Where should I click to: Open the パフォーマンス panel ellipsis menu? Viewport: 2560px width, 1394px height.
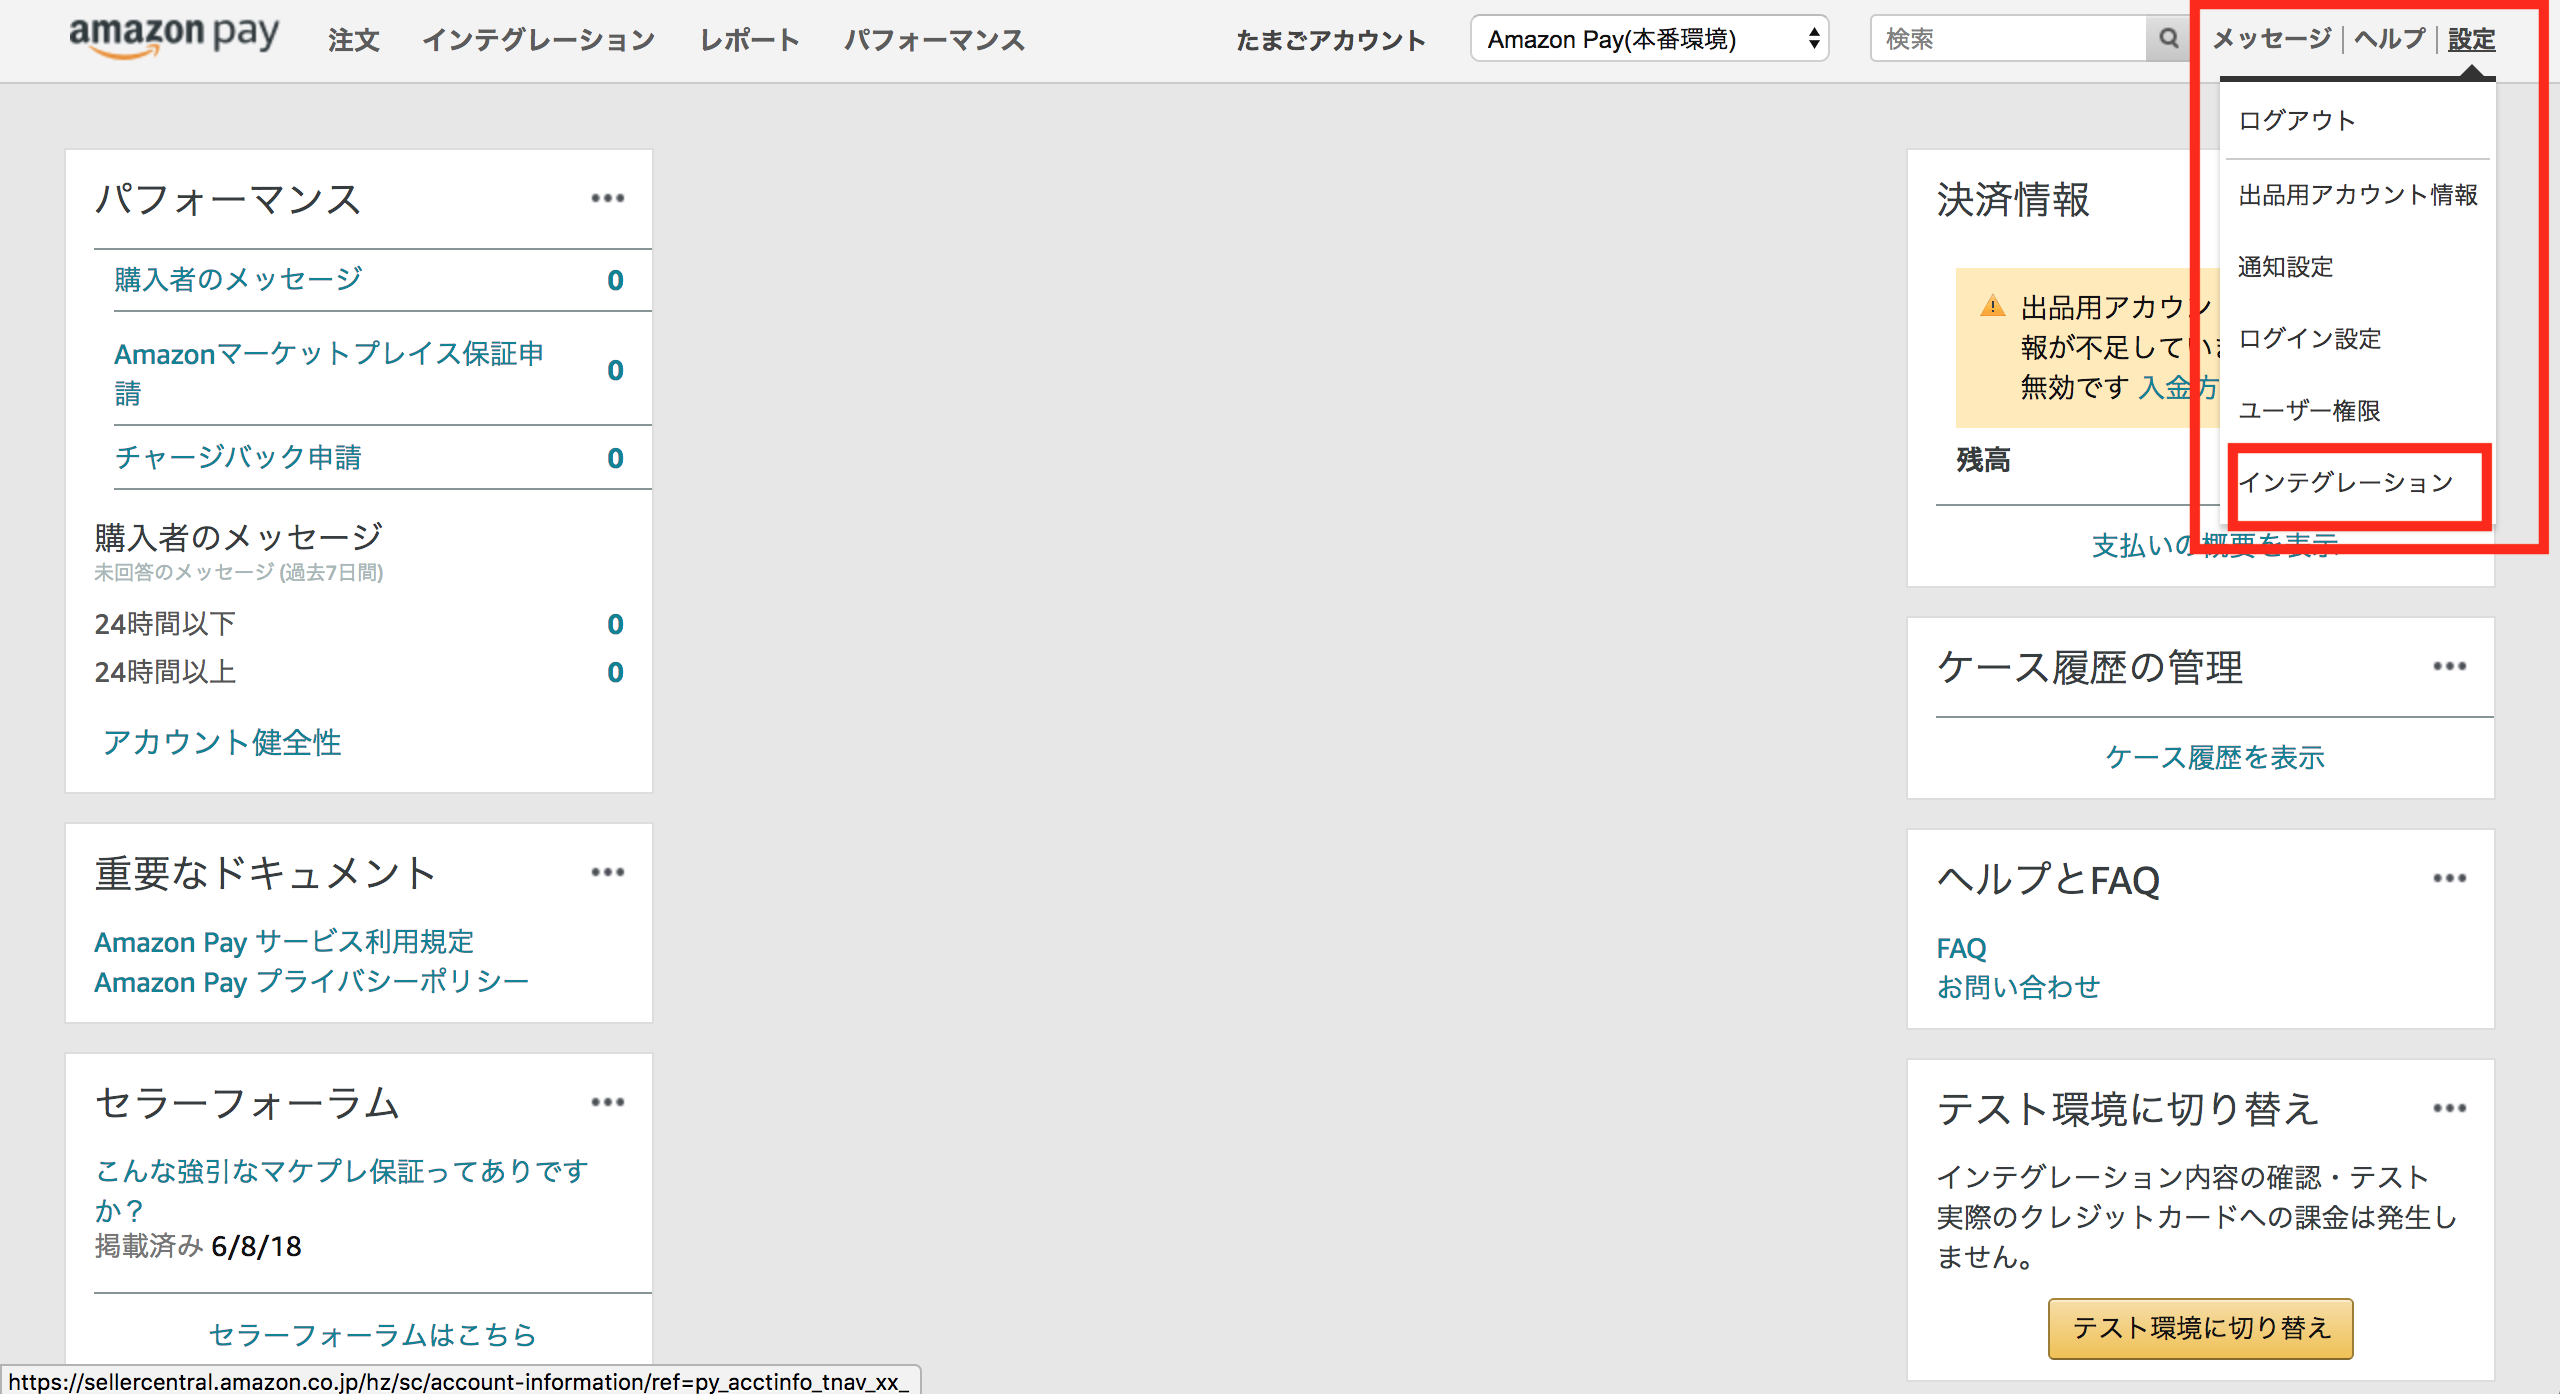tap(609, 199)
